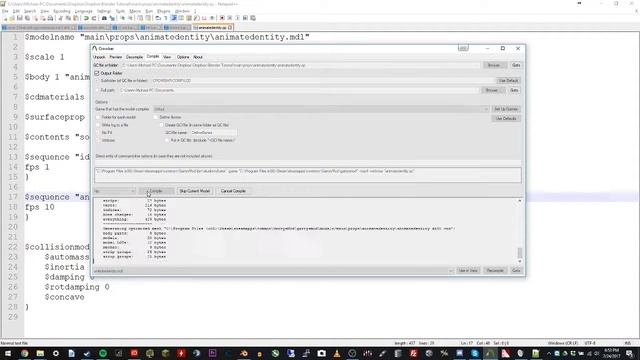
Task: Toggle the Output Folder checkbox in Crowbar
Action: (x=97, y=73)
